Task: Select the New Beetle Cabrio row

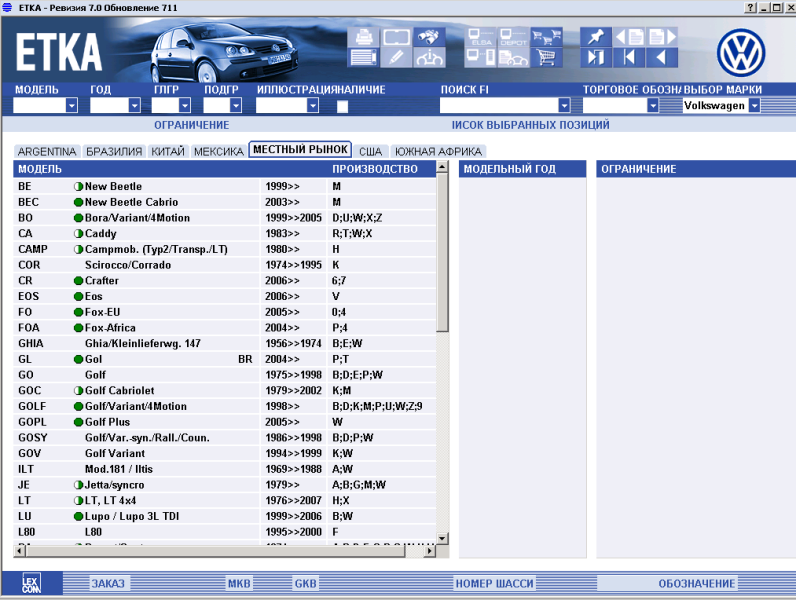Action: [224, 202]
